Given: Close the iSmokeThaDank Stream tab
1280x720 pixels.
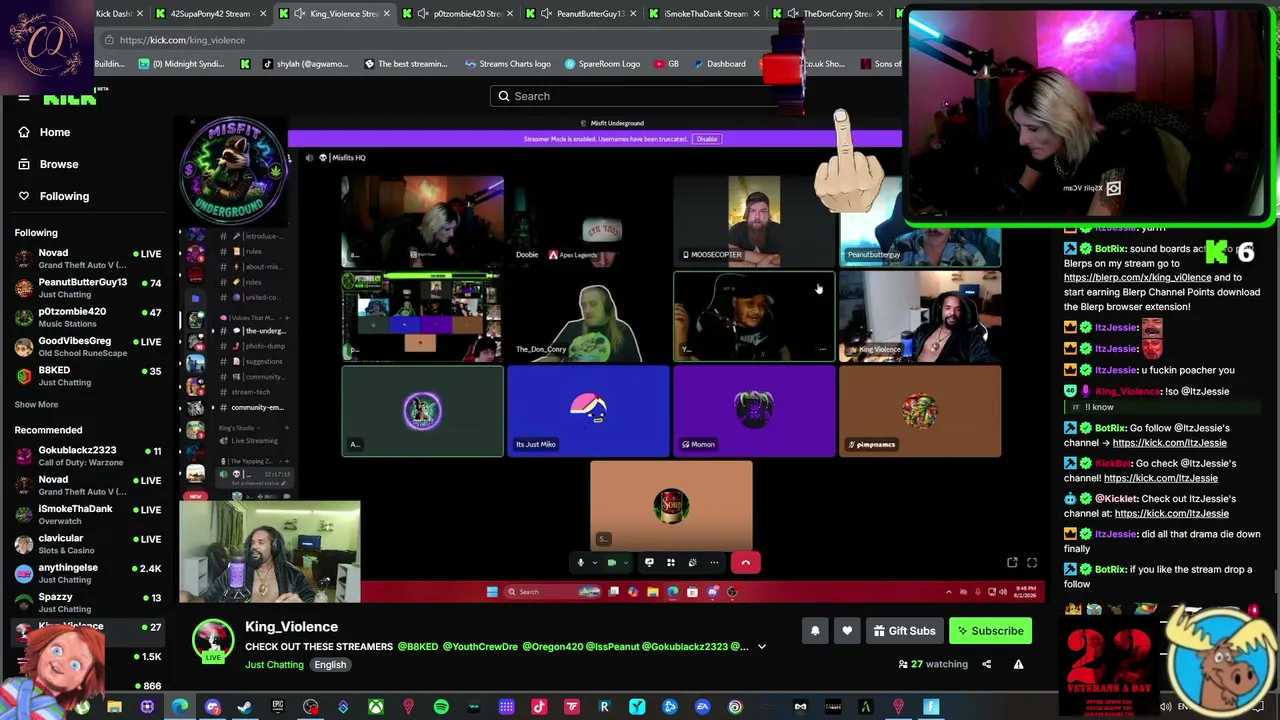Looking at the screenshot, I should [x=756, y=14].
